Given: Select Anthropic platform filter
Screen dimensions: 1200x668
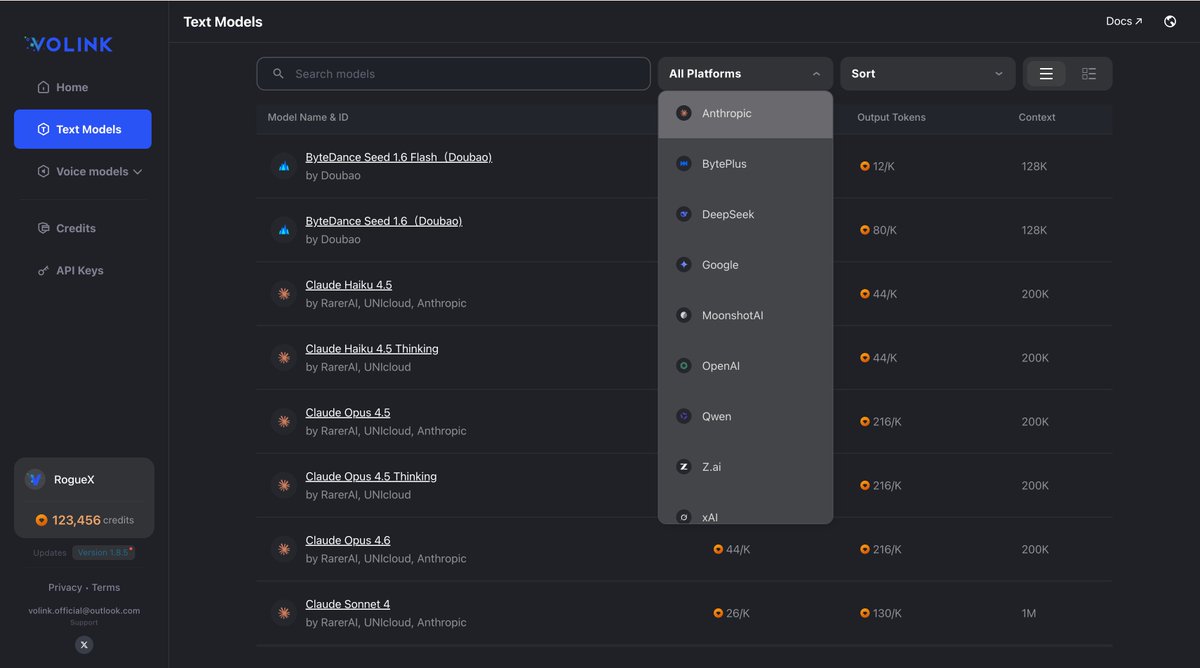Looking at the screenshot, I should (x=745, y=114).
